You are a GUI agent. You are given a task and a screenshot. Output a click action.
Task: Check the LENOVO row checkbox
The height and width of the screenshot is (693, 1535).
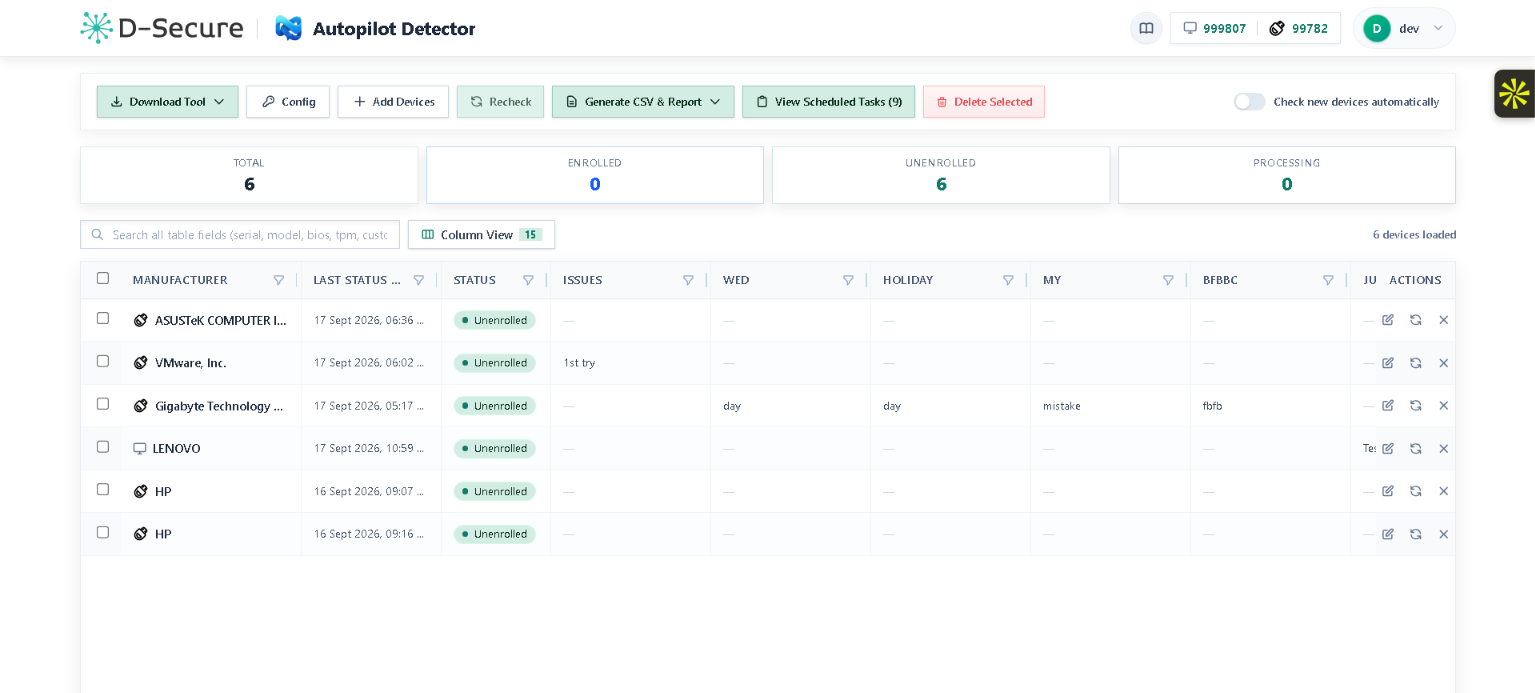click(x=103, y=447)
